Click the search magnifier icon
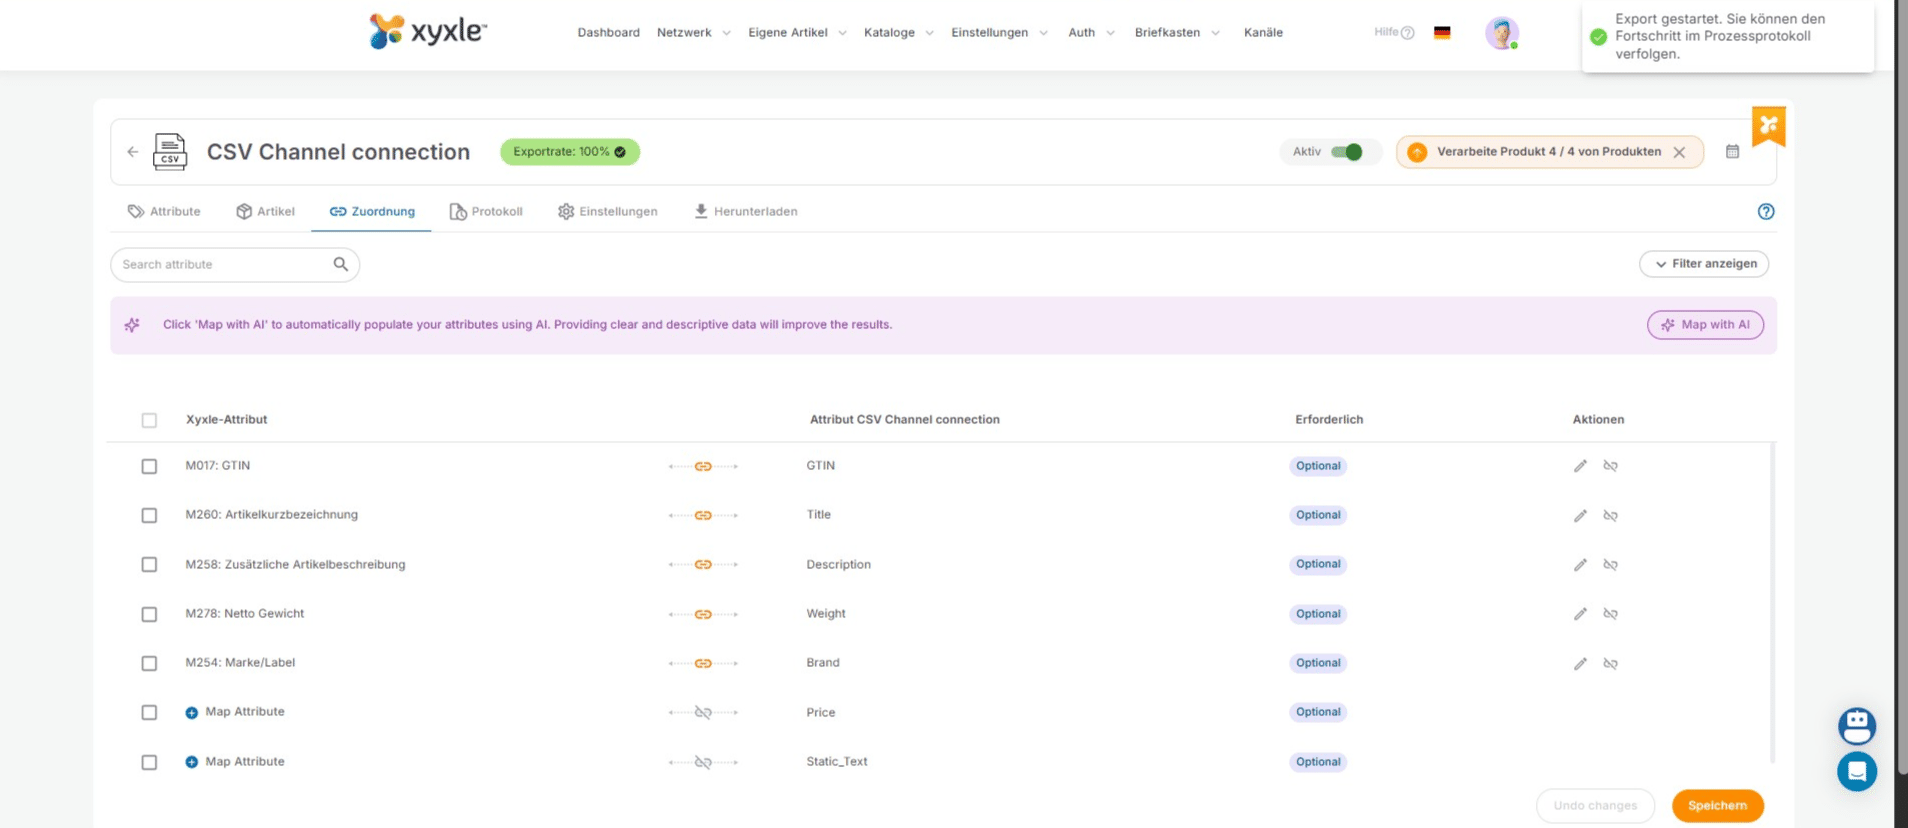This screenshot has width=1908, height=828. pyautogui.click(x=341, y=264)
